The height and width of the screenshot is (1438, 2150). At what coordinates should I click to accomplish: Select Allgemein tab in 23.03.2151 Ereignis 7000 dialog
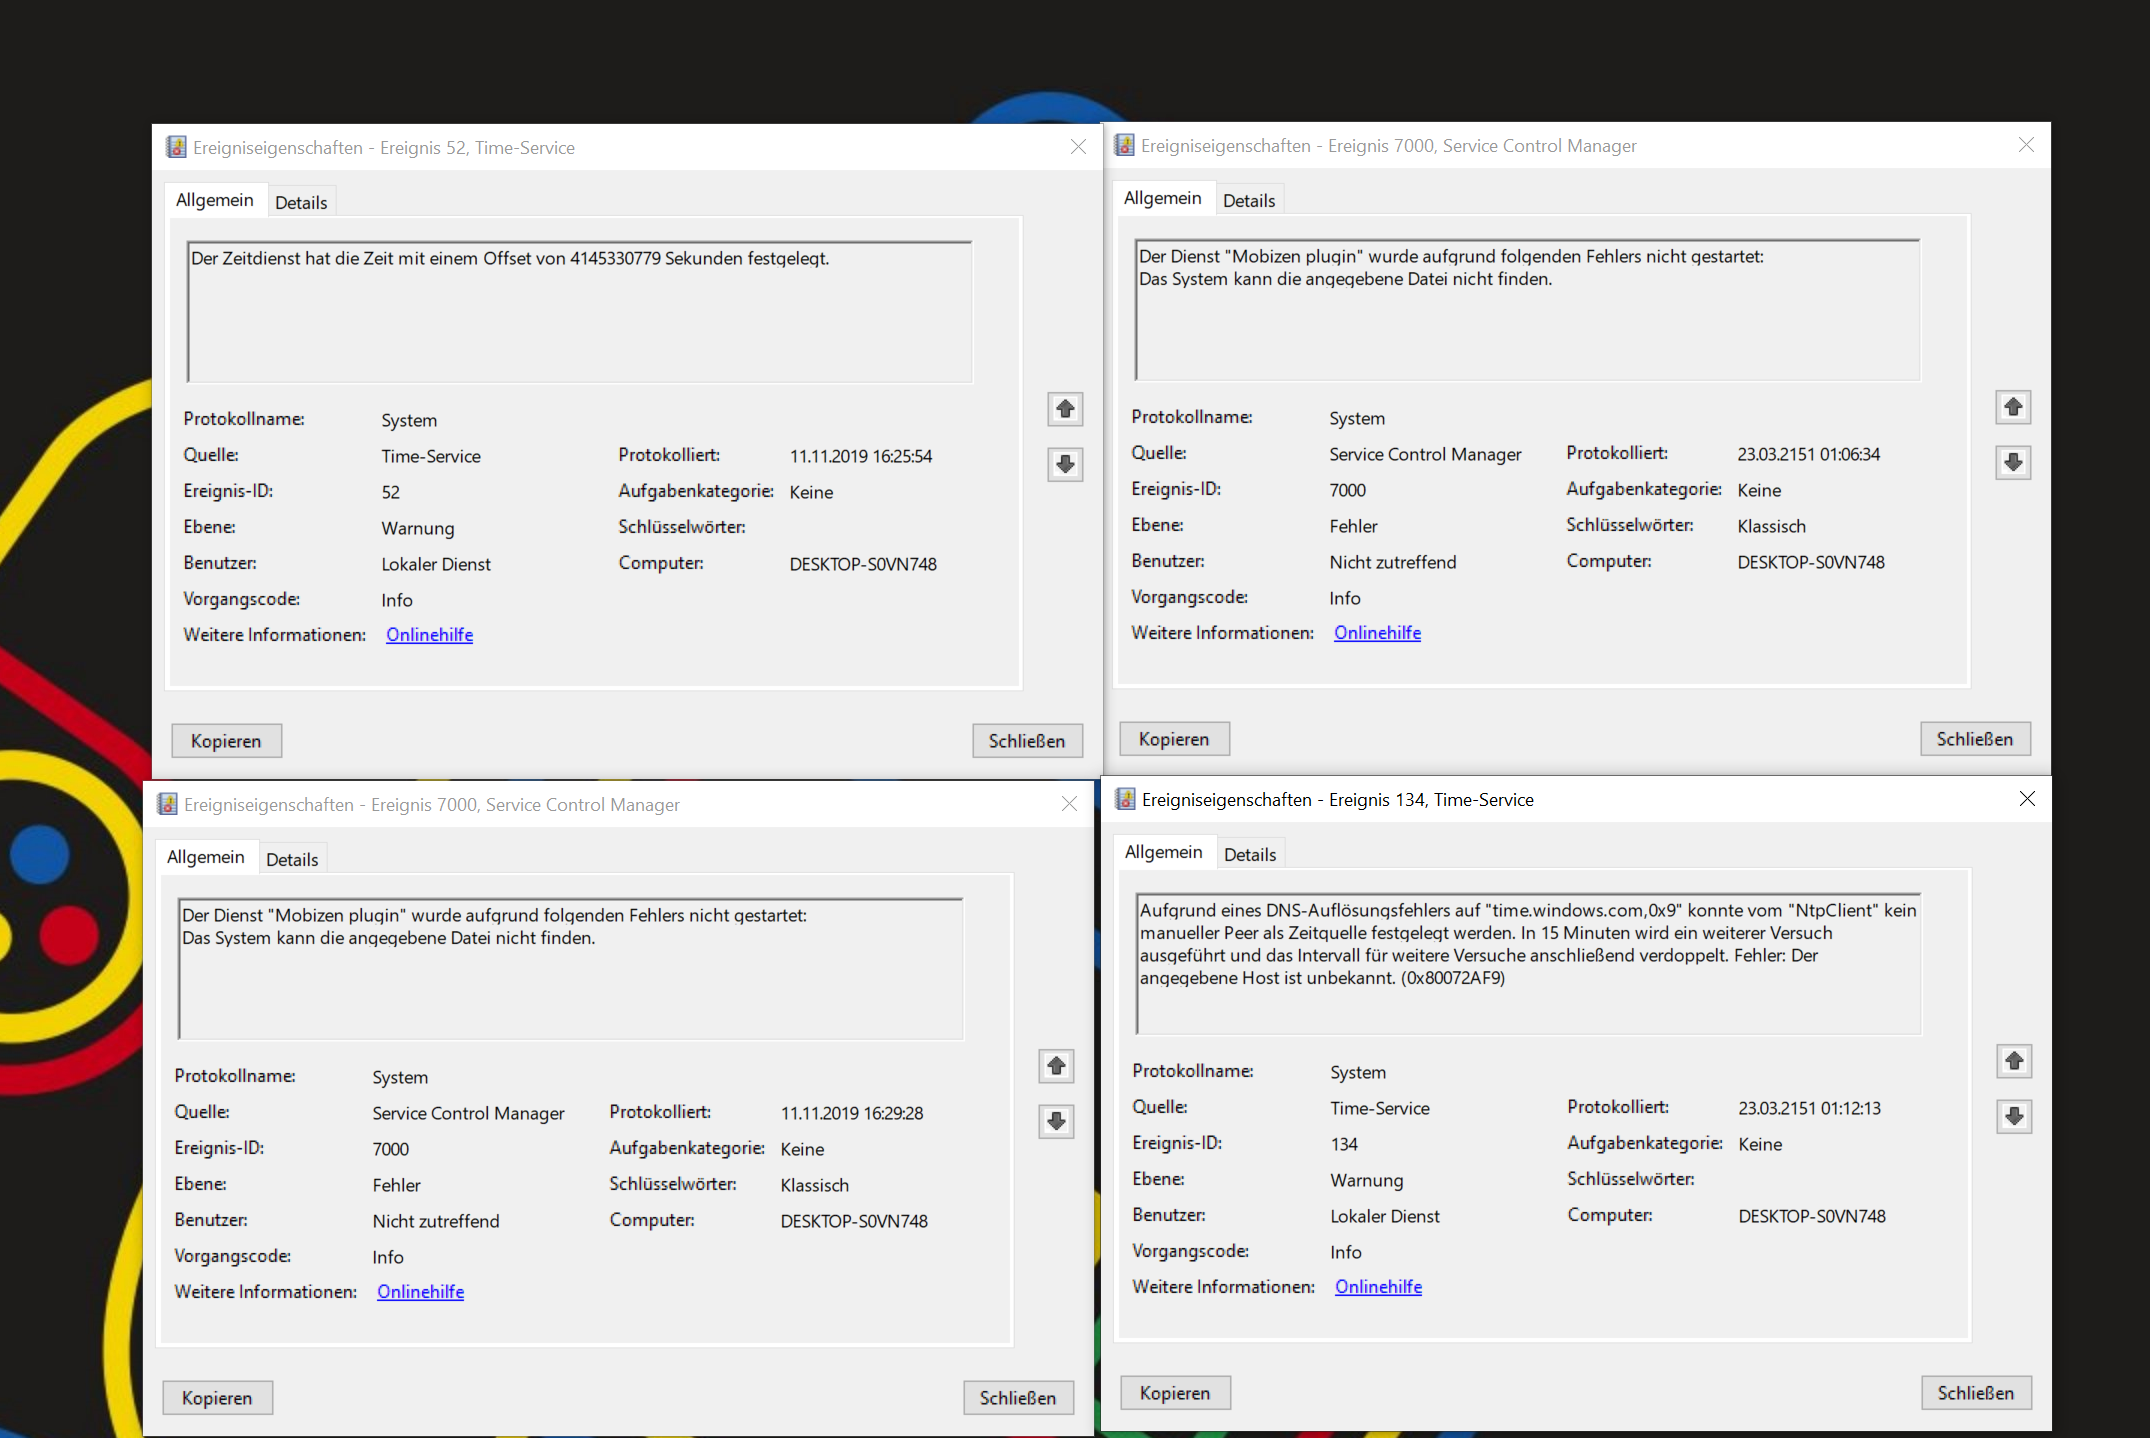pos(1162,198)
